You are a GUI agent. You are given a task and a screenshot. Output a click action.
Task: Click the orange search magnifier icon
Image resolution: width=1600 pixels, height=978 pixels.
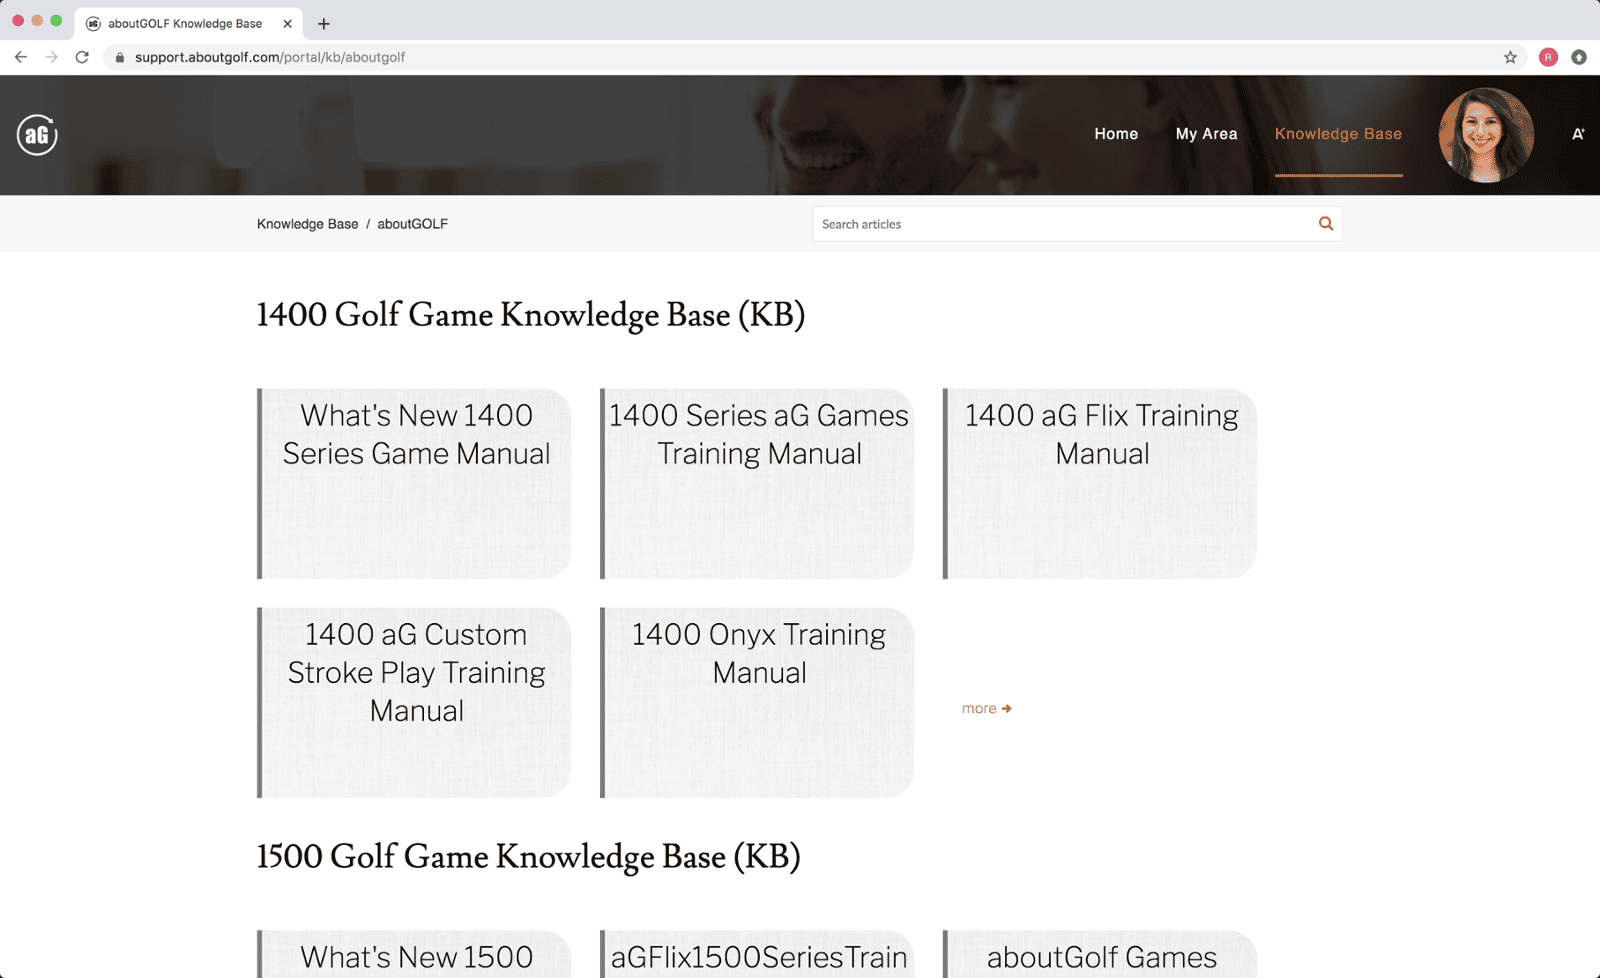coord(1326,224)
